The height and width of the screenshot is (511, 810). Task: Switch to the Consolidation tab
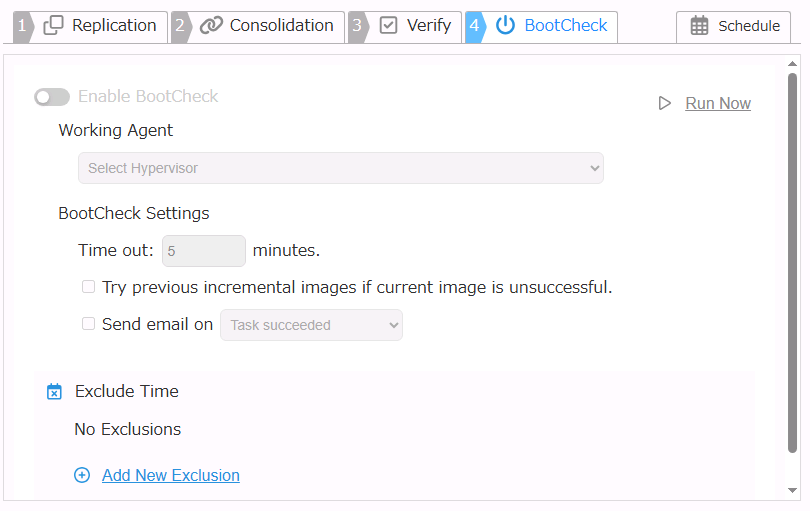point(281,26)
